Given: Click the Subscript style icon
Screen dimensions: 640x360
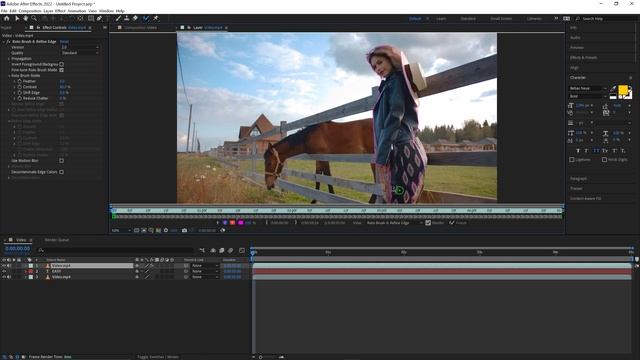Looking at the screenshot, I should tap(623, 151).
